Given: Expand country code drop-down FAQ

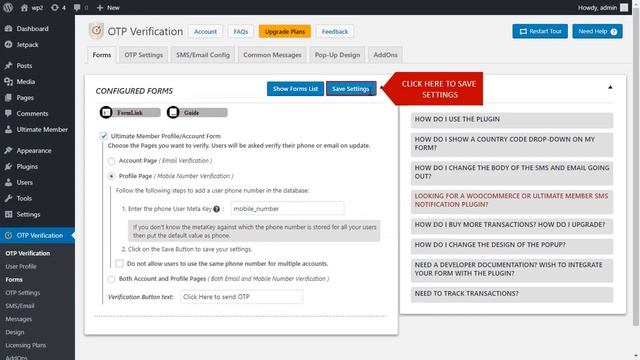Looking at the screenshot, I should point(512,144).
